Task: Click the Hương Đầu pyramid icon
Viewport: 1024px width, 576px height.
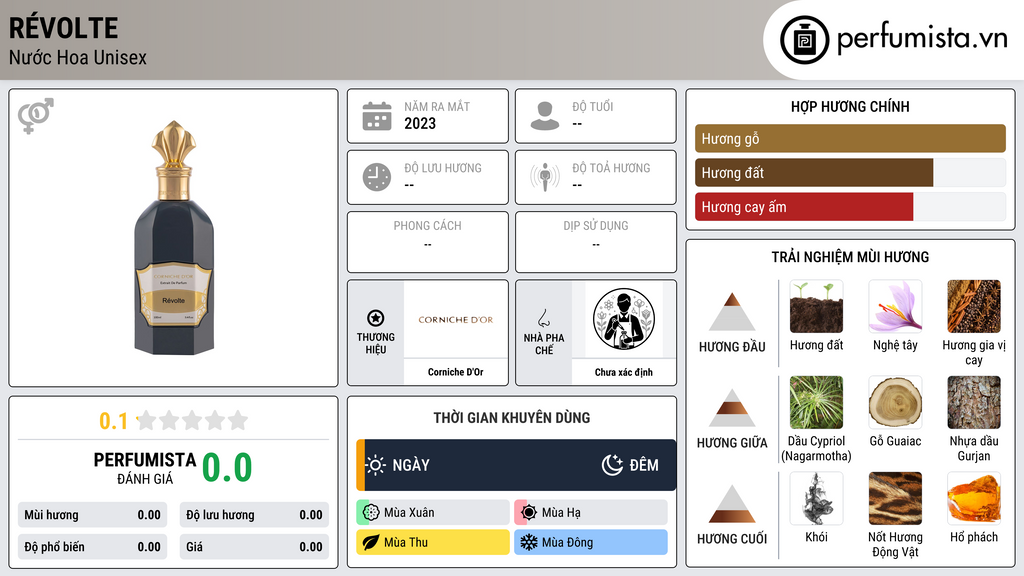Action: [x=732, y=312]
